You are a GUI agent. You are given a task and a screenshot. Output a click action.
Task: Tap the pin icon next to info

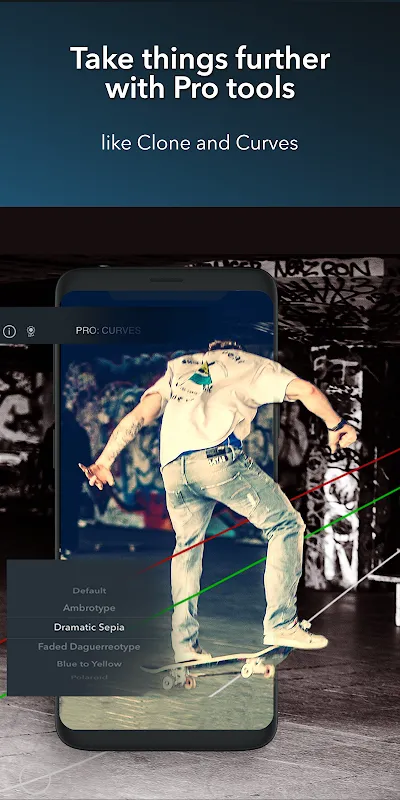31,332
